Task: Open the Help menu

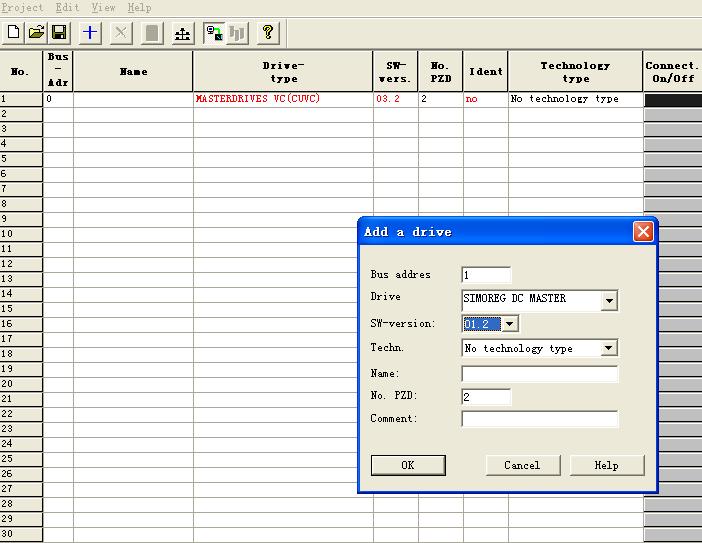Action: [139, 7]
